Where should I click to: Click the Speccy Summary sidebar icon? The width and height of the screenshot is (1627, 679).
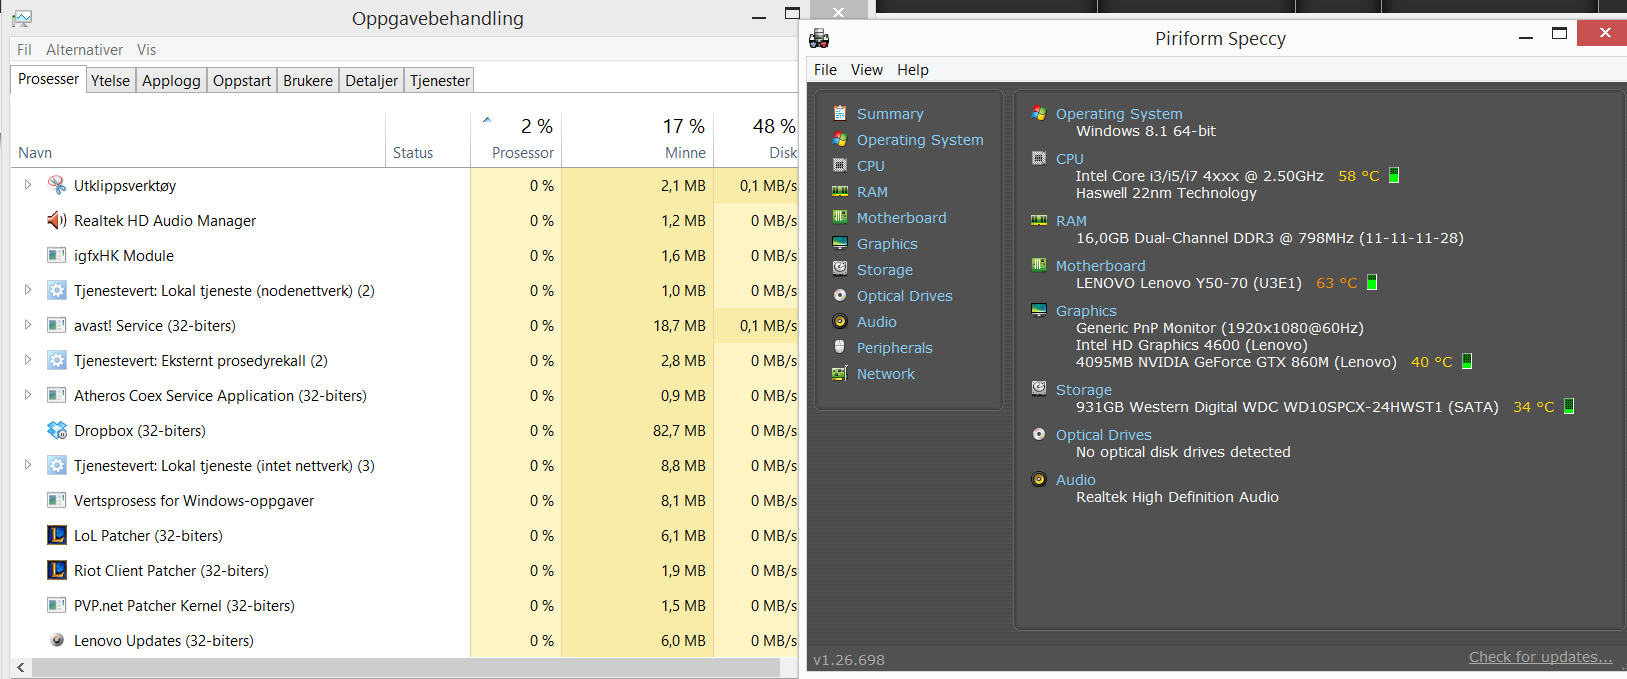(x=840, y=113)
